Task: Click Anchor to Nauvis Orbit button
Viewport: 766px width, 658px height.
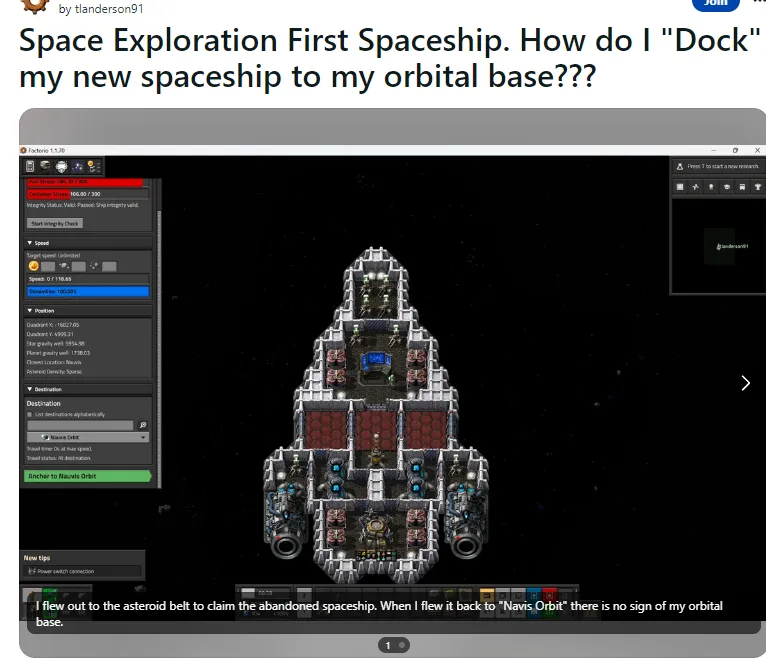Action: coord(87,476)
